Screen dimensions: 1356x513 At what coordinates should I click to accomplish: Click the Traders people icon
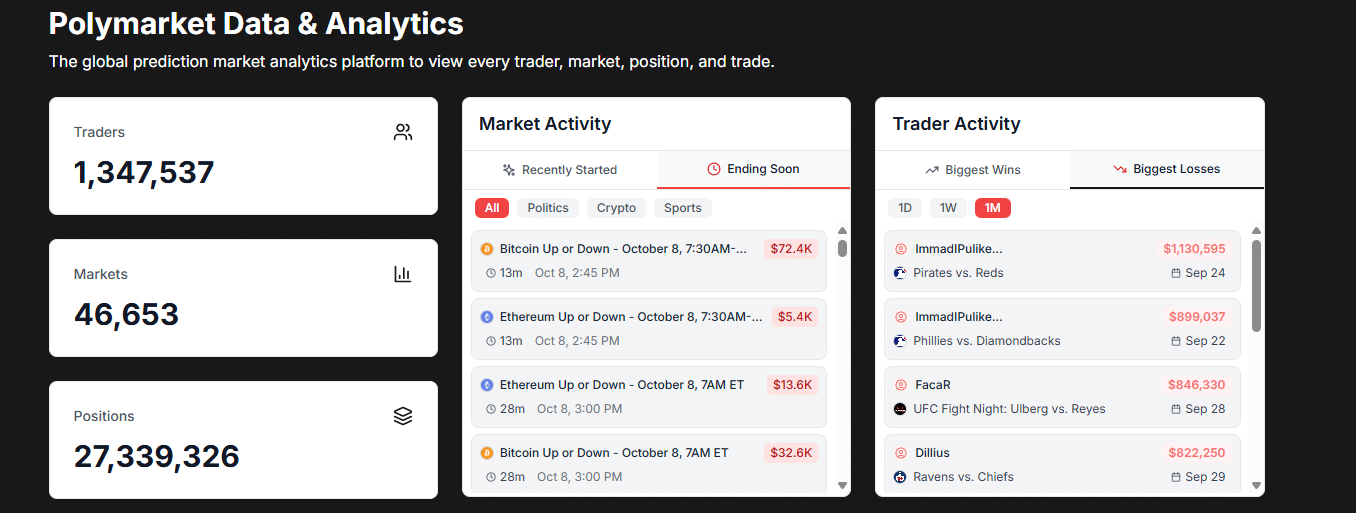click(403, 132)
